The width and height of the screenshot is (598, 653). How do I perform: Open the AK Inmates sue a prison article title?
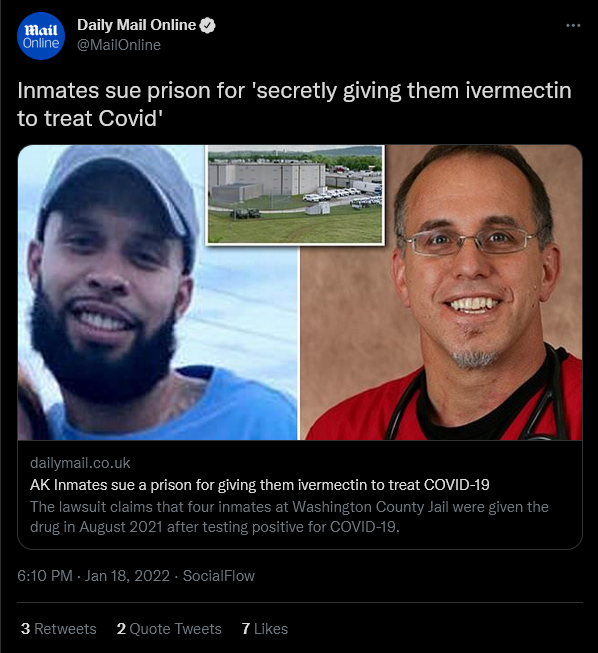point(259,485)
